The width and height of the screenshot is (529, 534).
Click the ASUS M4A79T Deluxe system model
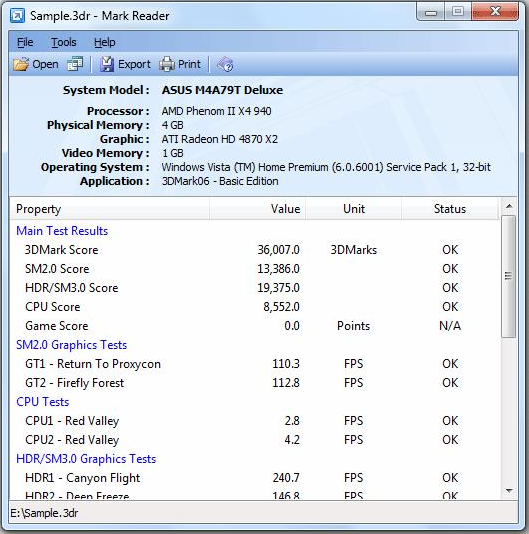222,90
